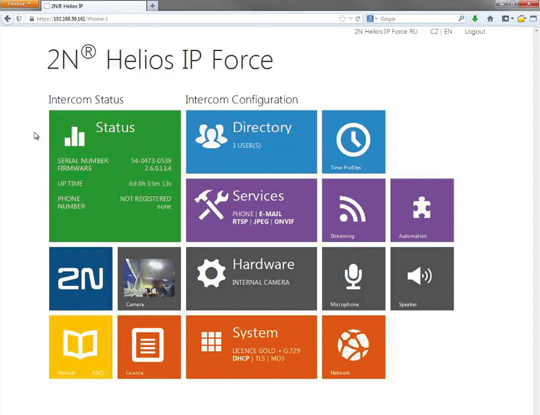Open the Microphone tile
The image size is (540, 415).
pos(354,279)
